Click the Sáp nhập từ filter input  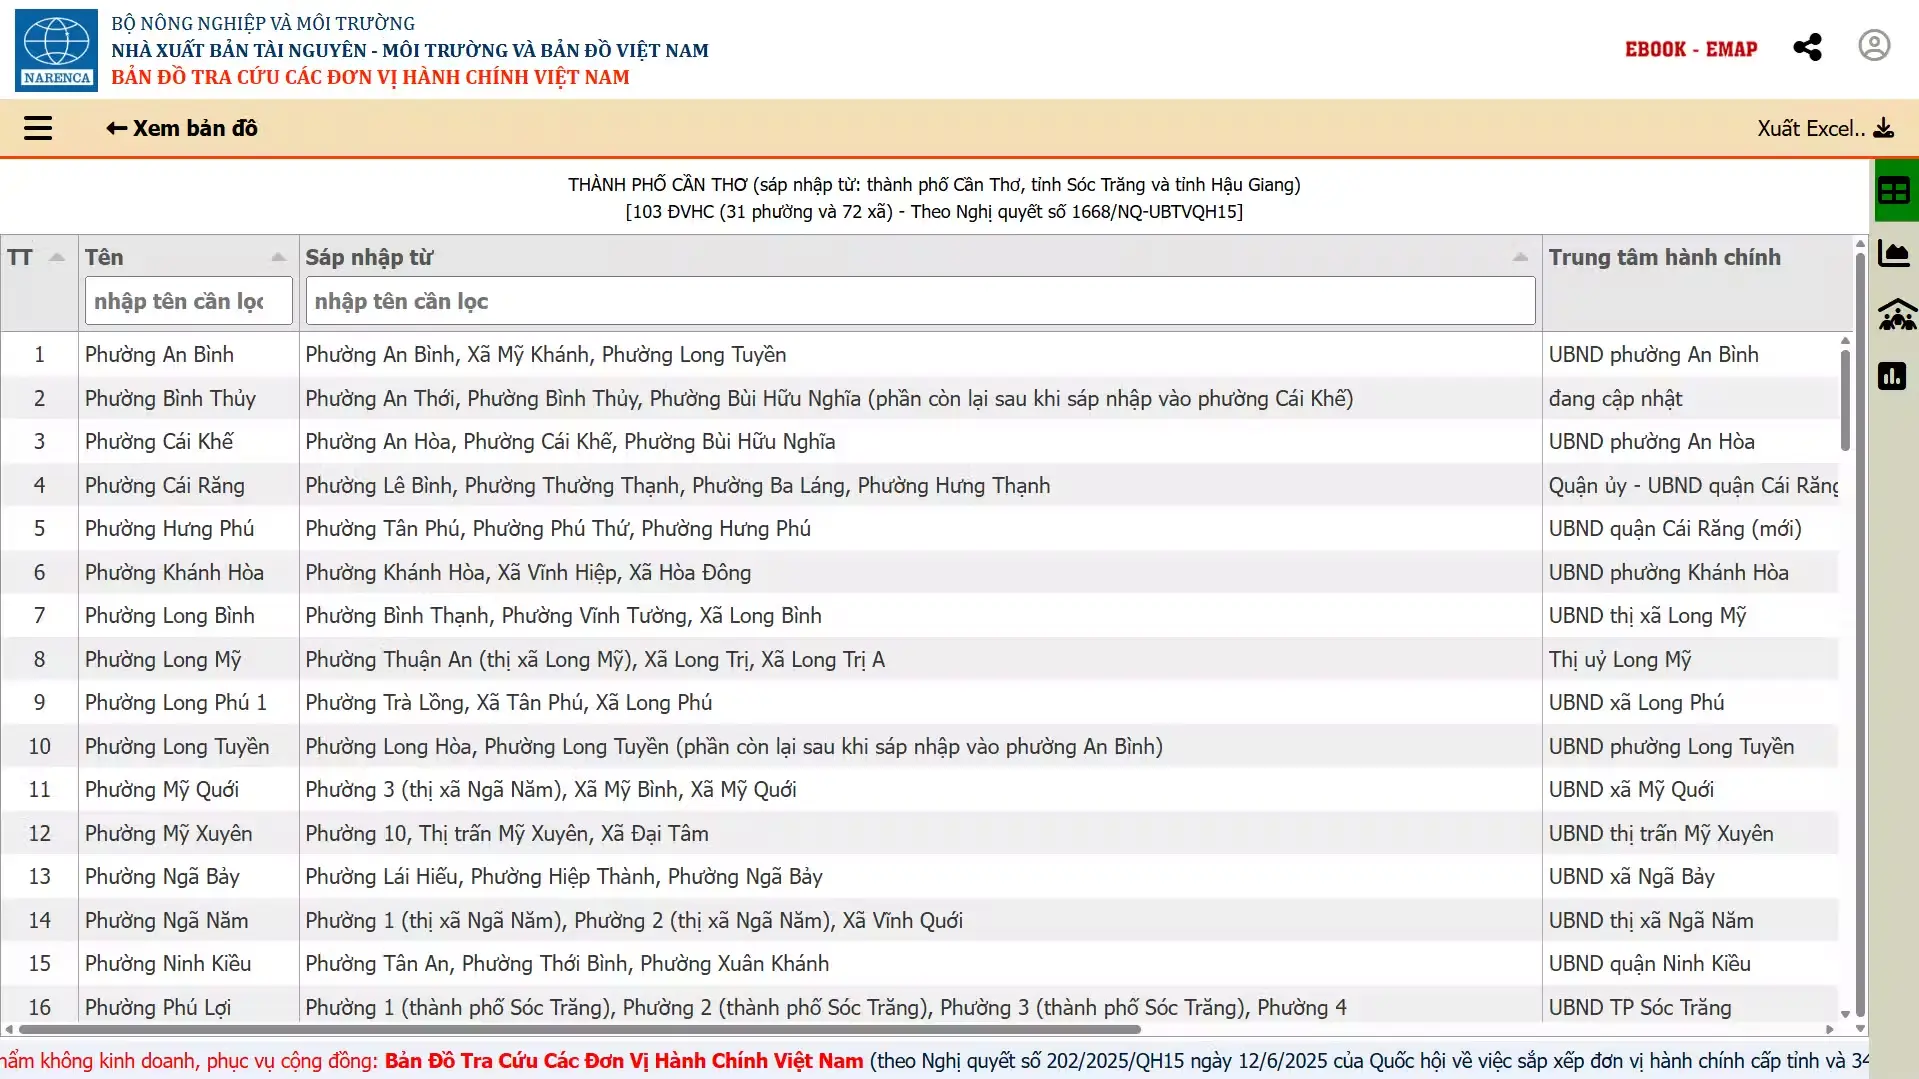[920, 301]
